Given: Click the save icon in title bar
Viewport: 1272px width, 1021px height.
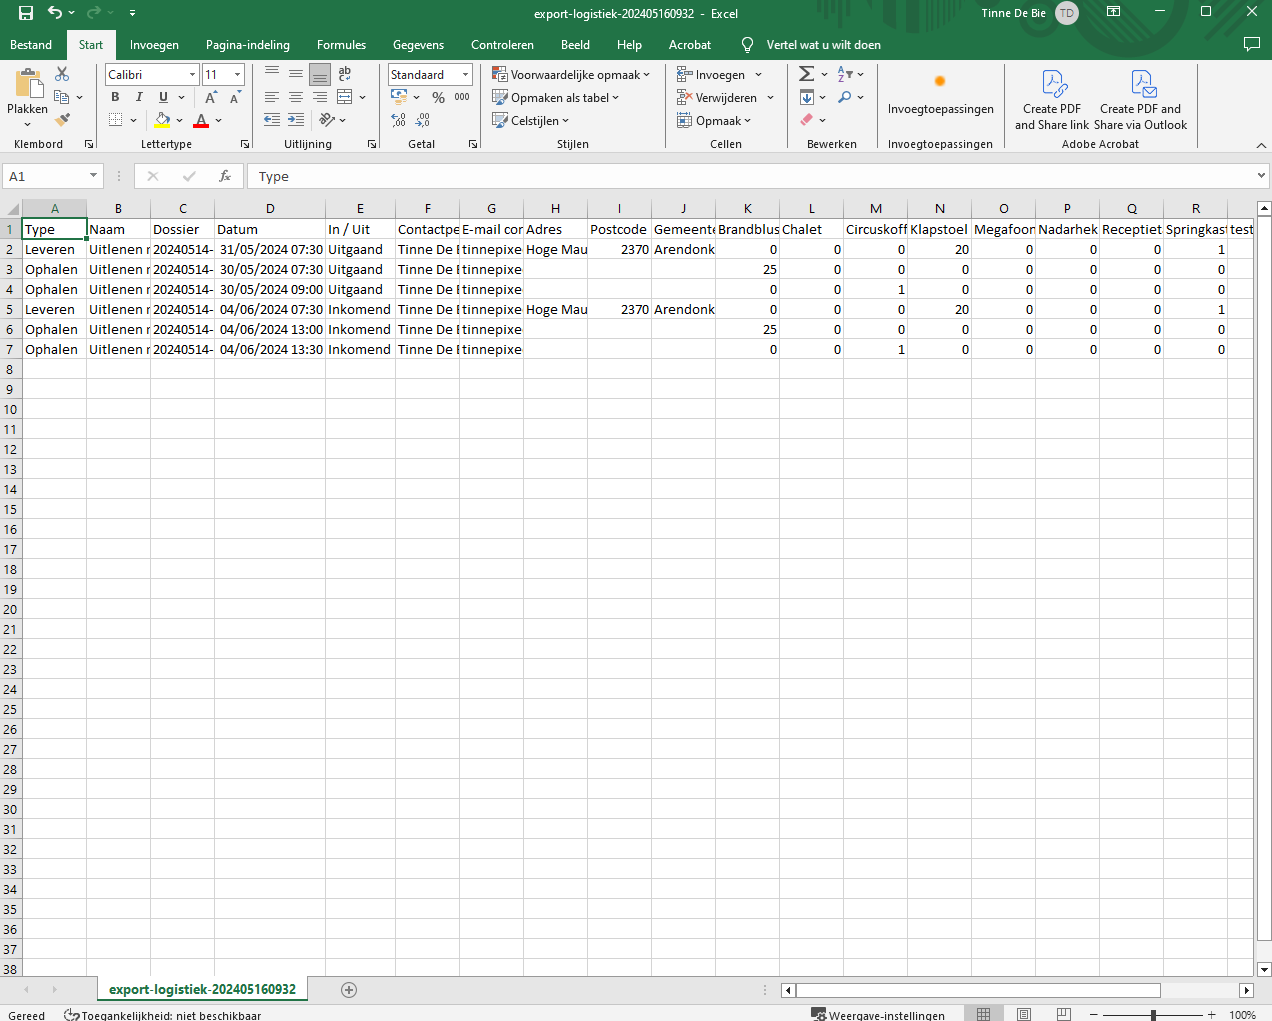Looking at the screenshot, I should (x=26, y=13).
